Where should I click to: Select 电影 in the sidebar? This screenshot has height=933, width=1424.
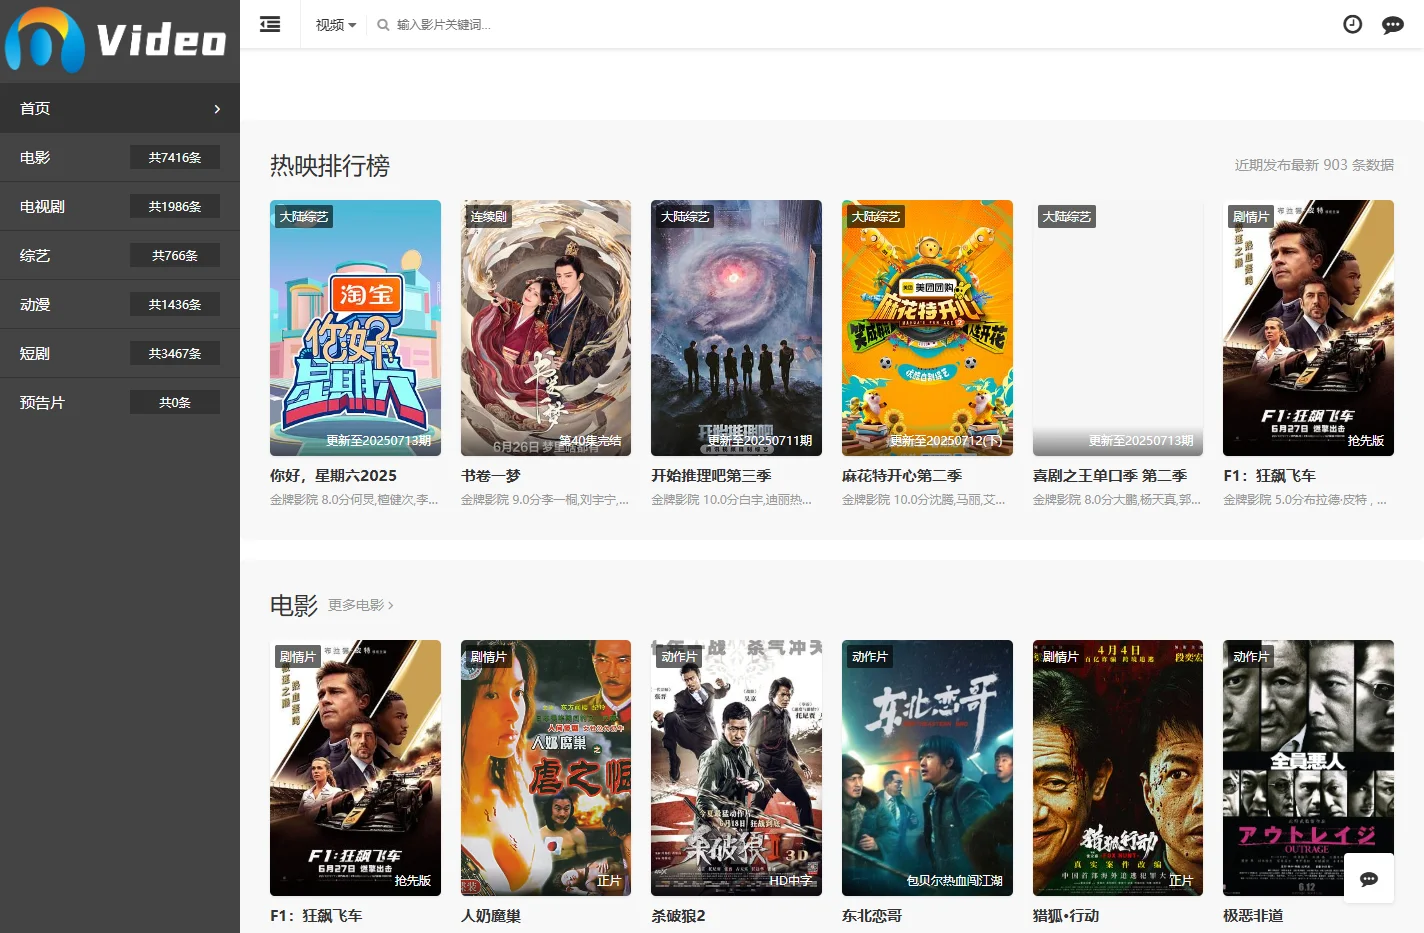click(x=120, y=157)
